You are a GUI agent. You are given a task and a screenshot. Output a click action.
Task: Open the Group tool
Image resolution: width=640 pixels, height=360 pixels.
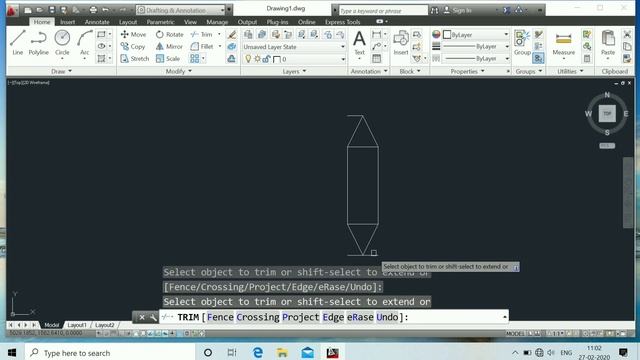click(522, 43)
